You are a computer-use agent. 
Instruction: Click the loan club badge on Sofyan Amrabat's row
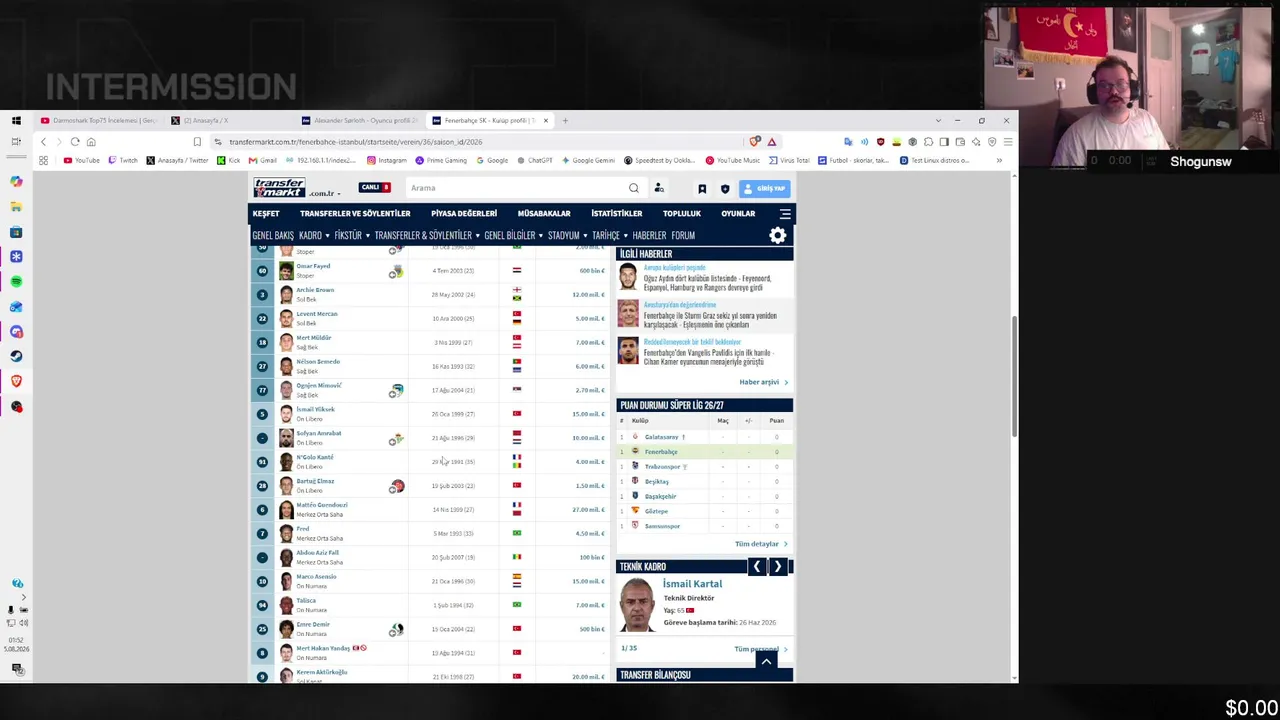396,438
